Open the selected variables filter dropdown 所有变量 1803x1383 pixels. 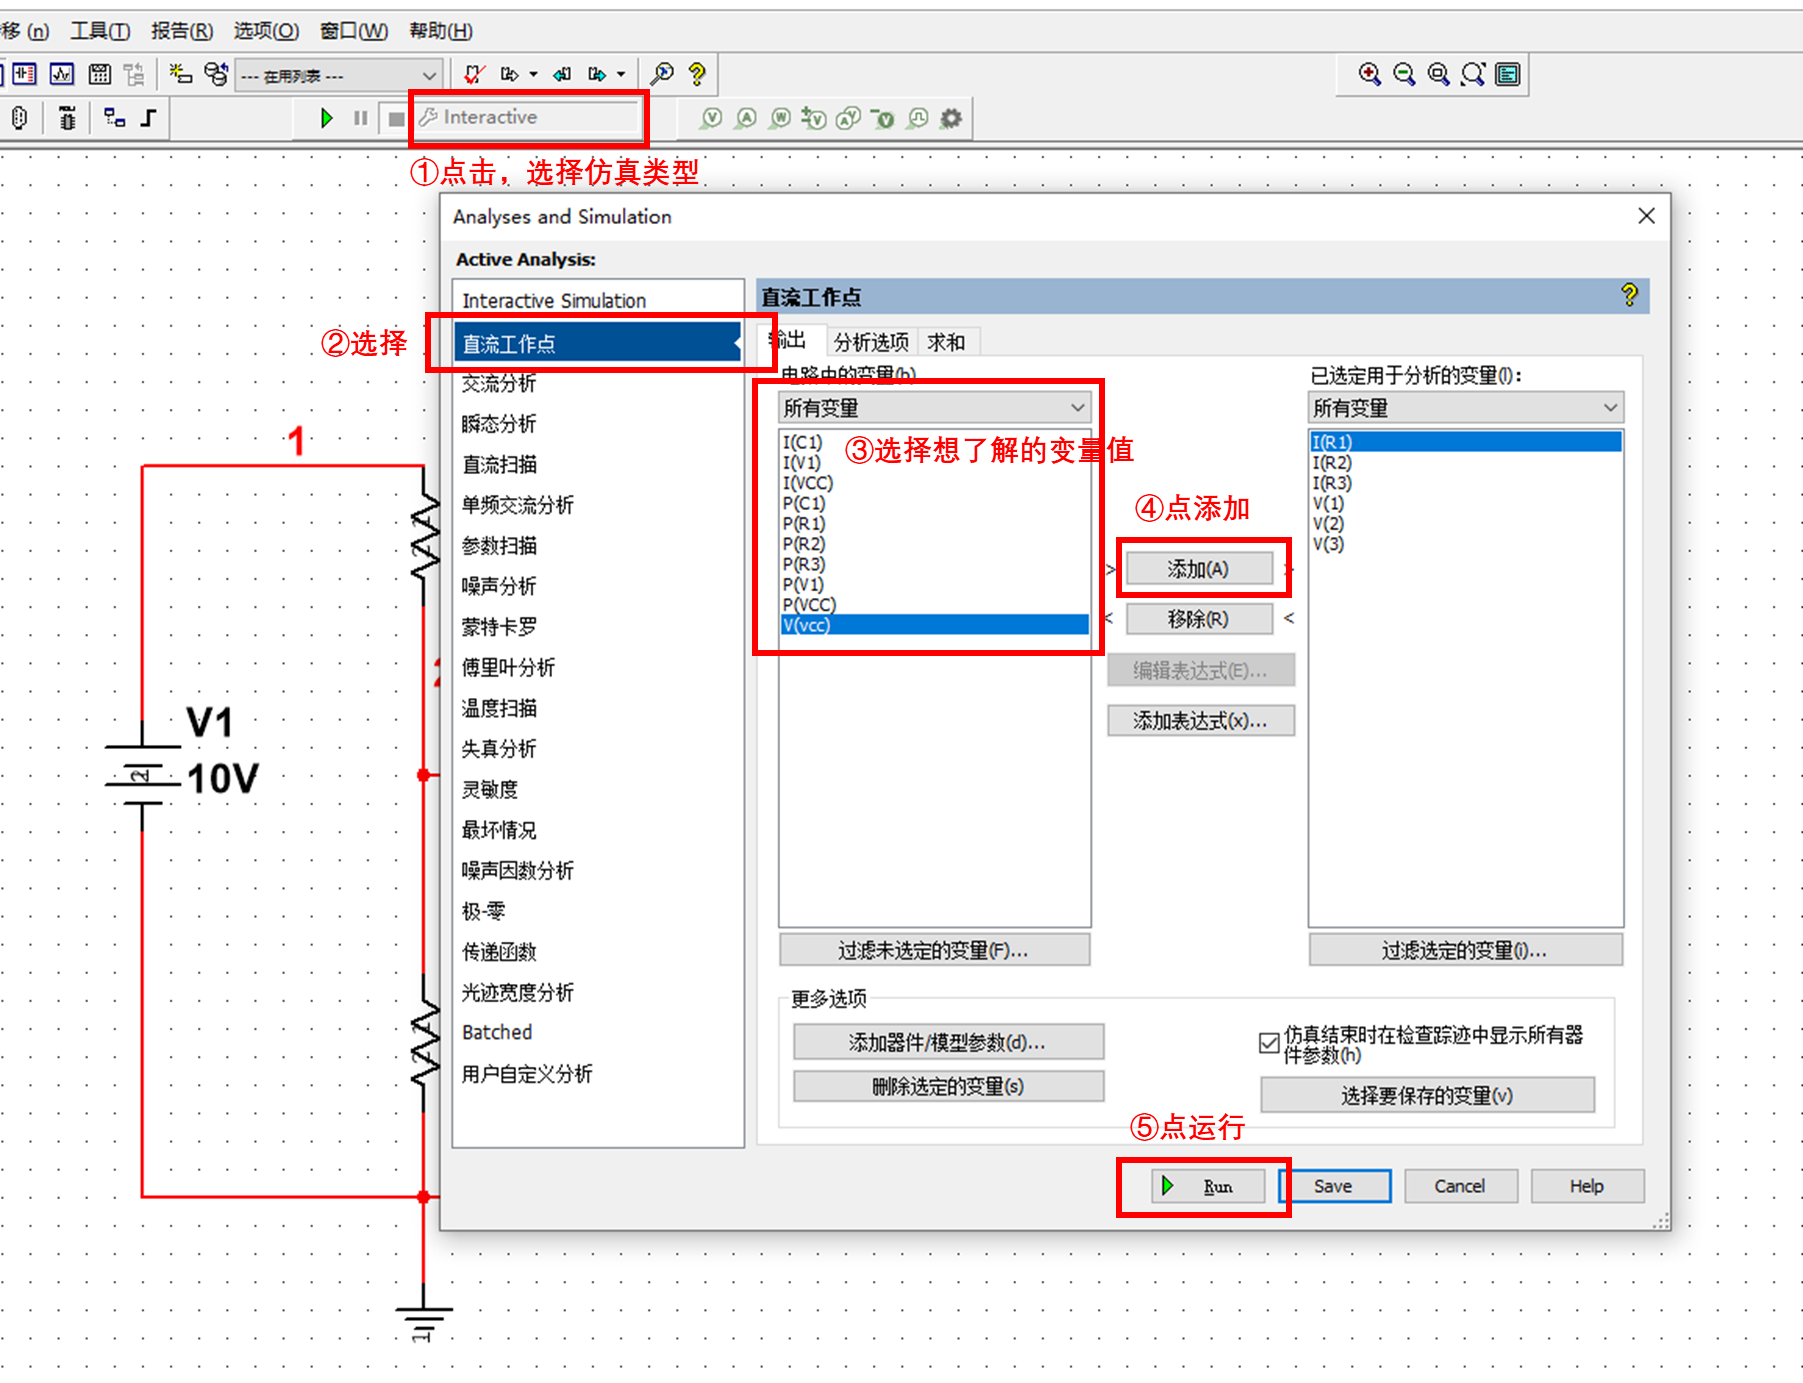(x=1465, y=407)
